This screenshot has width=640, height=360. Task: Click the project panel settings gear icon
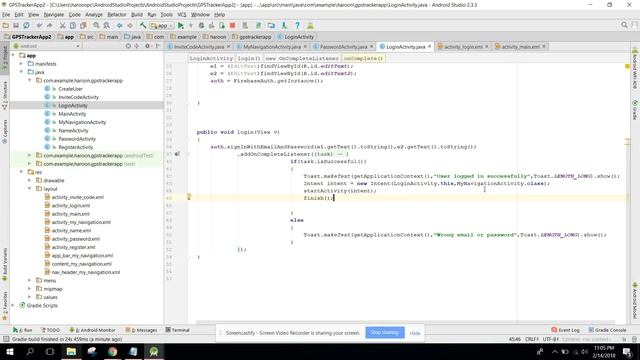coord(147,46)
